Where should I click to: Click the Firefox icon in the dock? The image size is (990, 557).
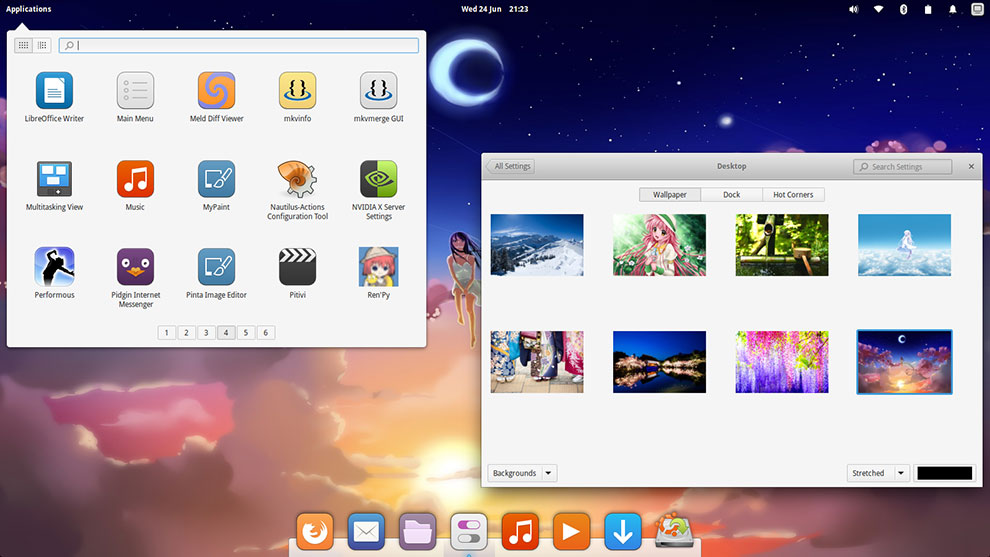pos(315,531)
